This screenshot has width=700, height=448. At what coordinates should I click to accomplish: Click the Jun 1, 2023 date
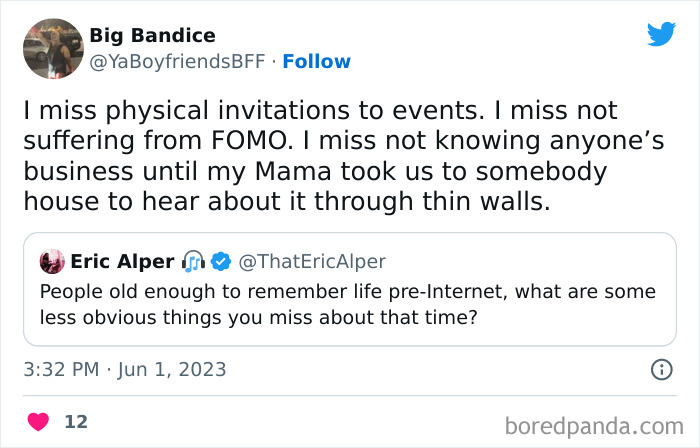(x=172, y=370)
